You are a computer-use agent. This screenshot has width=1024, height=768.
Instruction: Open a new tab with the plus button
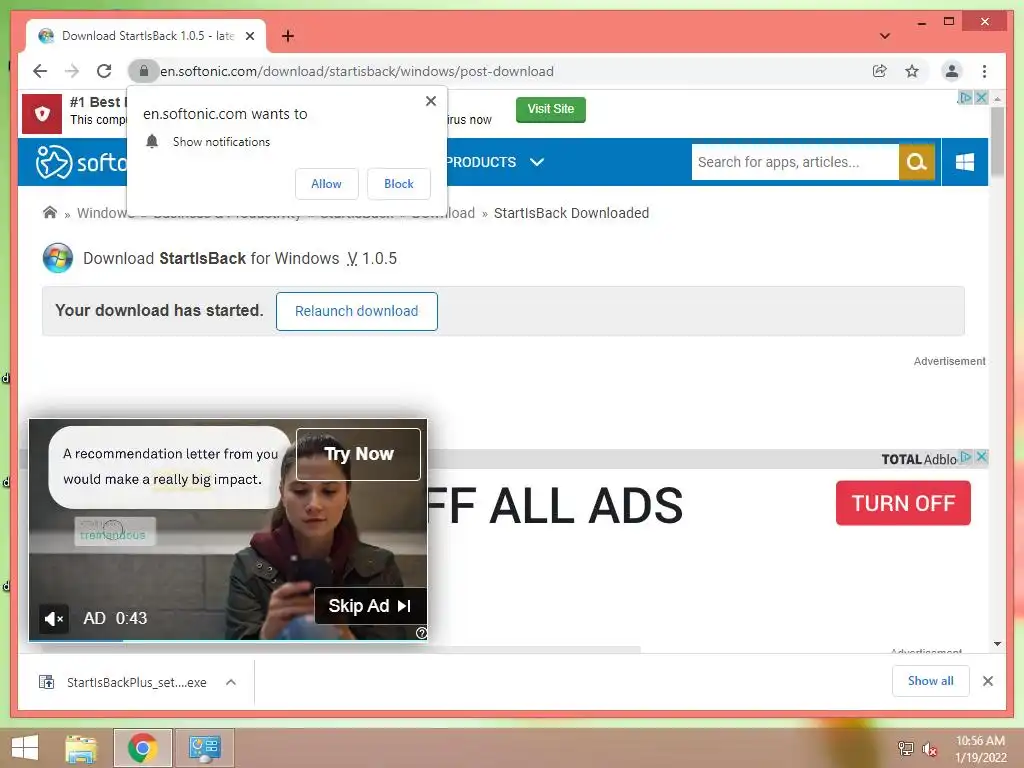pos(287,36)
